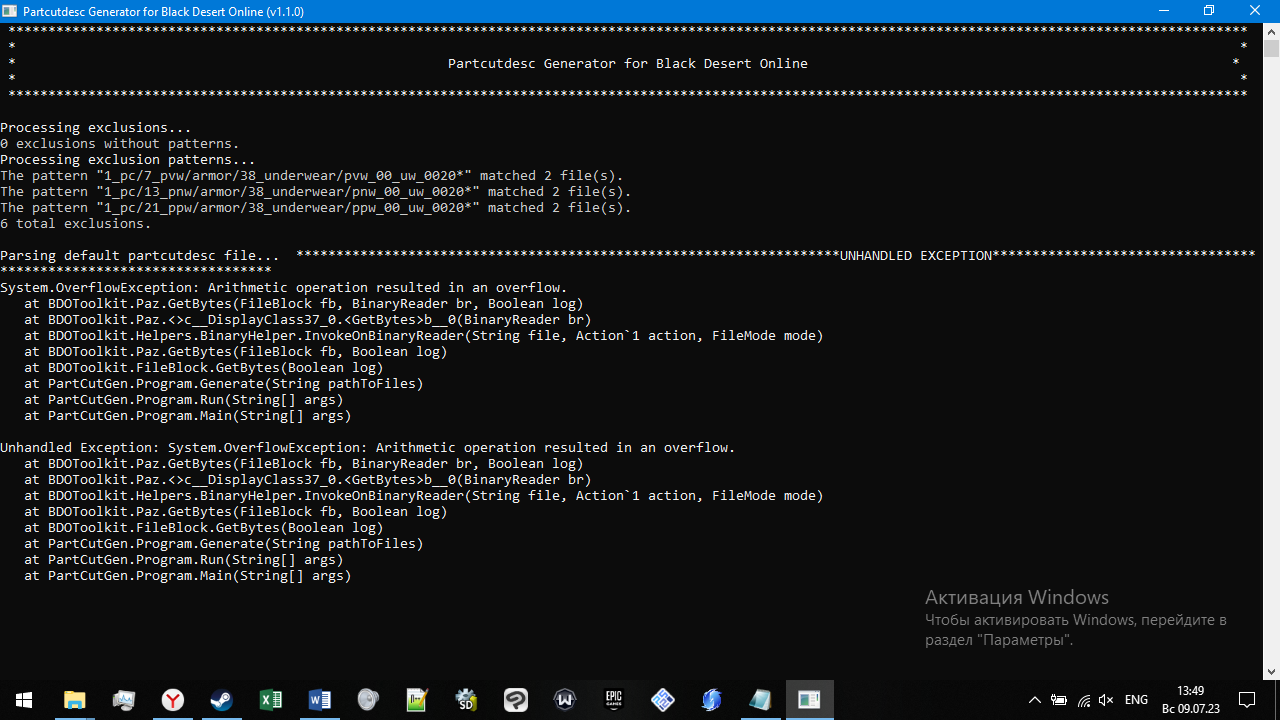Image resolution: width=1280 pixels, height=720 pixels.
Task: Check battery status in the system tray
Action: [x=1059, y=700]
